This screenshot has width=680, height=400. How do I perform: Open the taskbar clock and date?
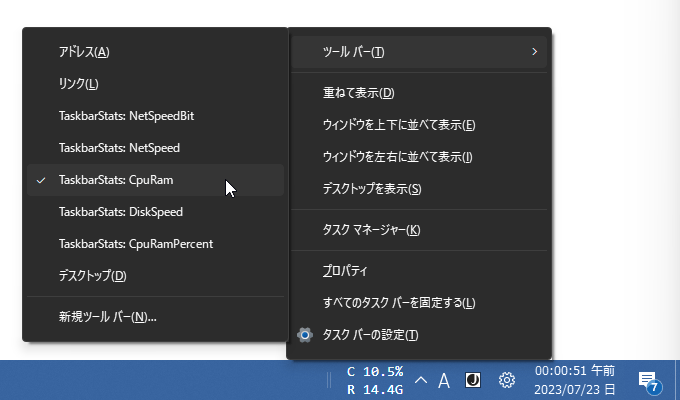tap(575, 380)
